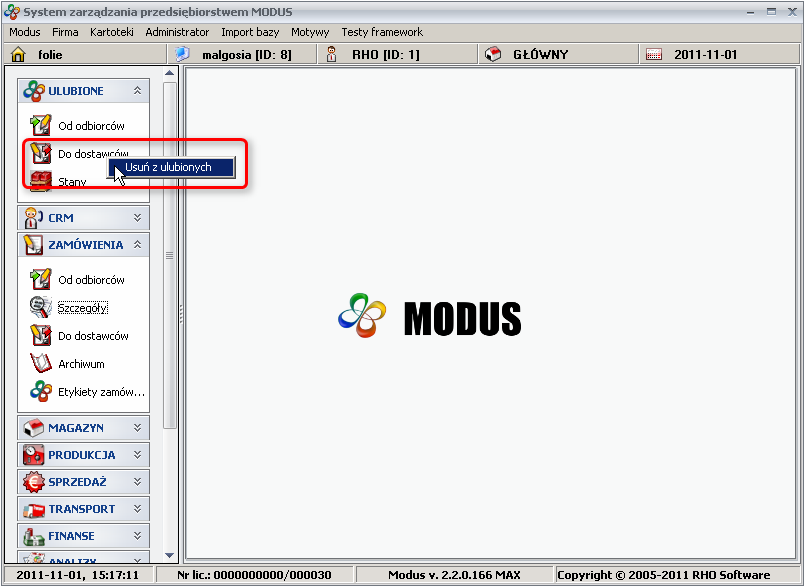Image resolution: width=805 pixels, height=587 pixels.
Task: Expand the SPRZEDAŻ section chevron
Action: [x=137, y=482]
